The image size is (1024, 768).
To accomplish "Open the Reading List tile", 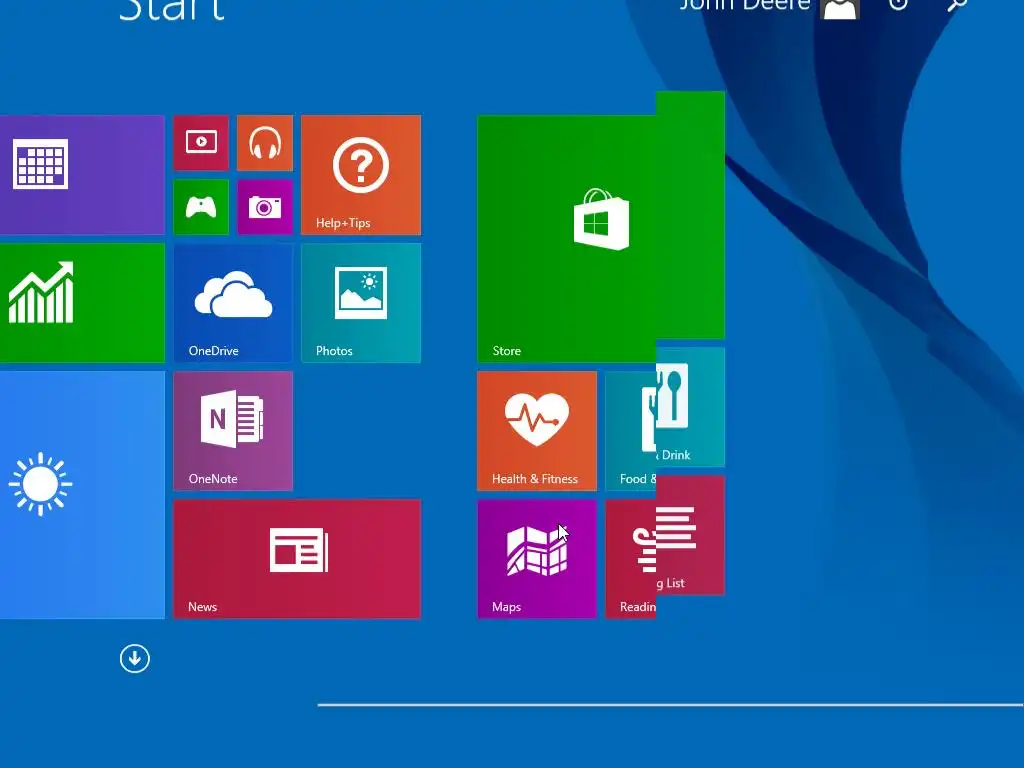I will [665, 547].
